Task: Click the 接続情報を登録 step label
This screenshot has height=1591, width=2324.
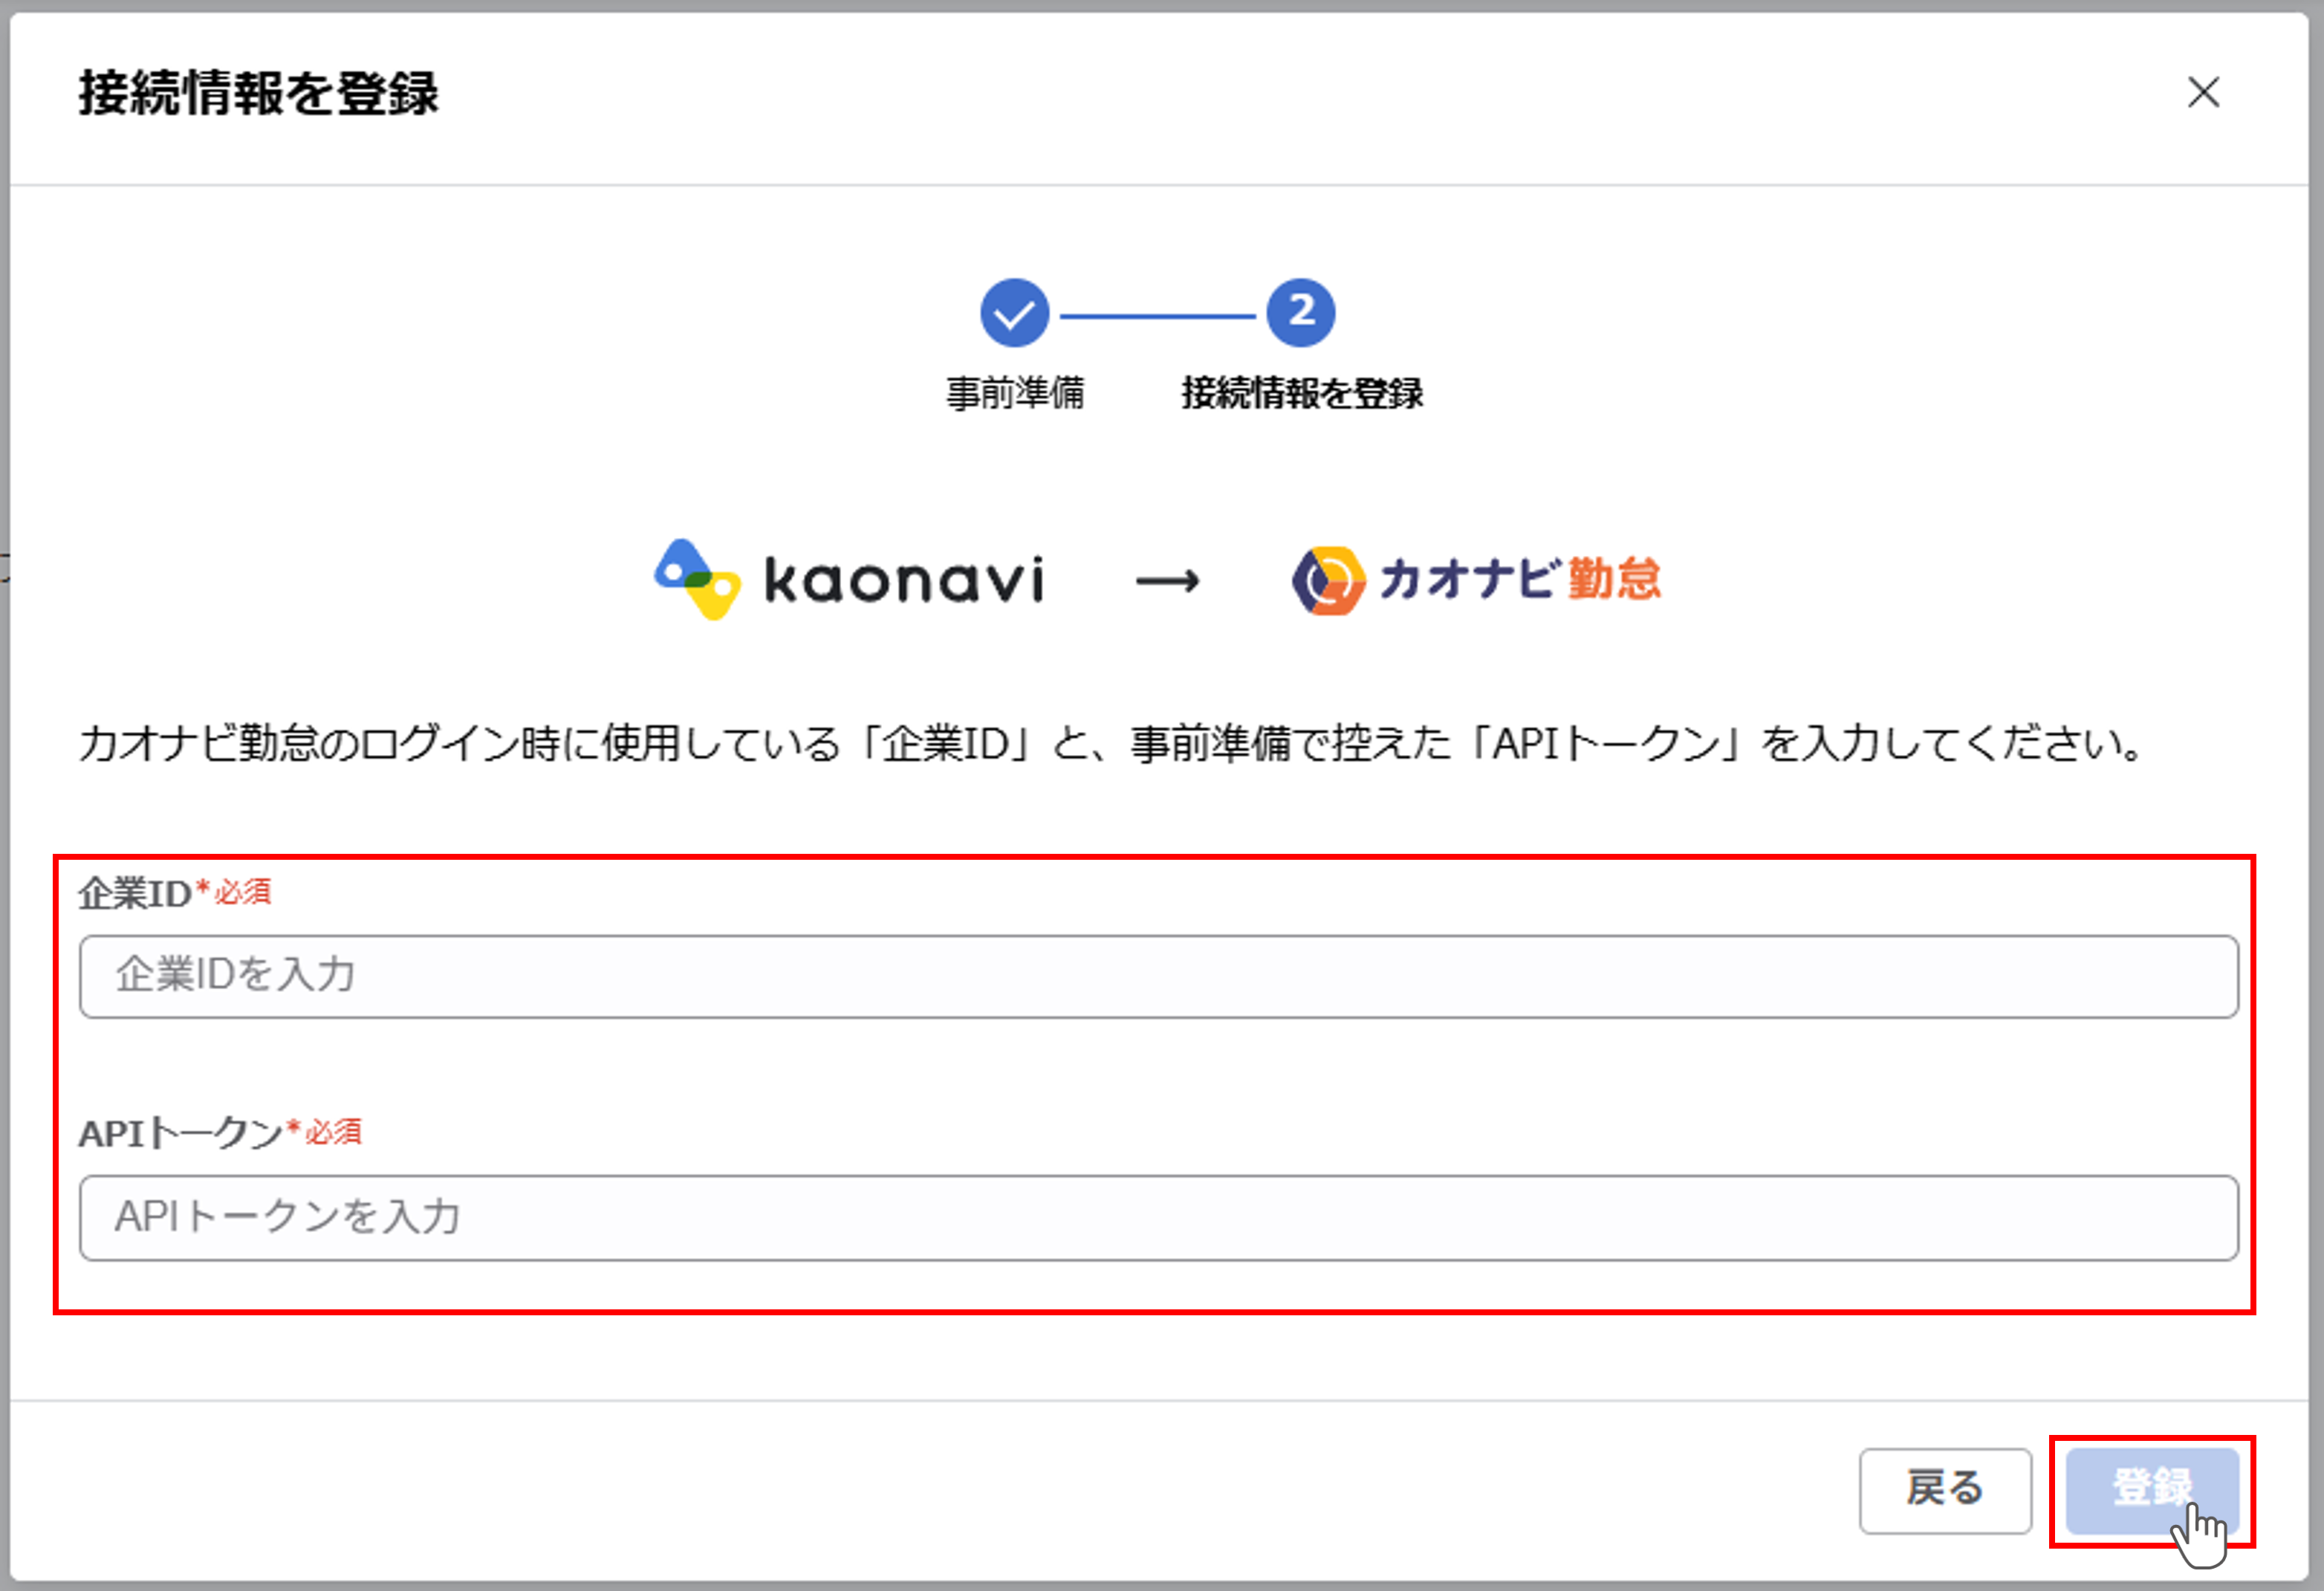Action: [x=1301, y=393]
